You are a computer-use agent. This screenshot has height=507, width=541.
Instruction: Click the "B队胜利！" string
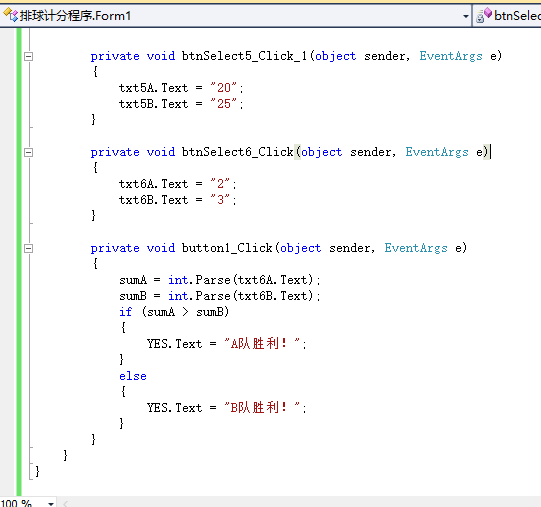pyautogui.click(x=262, y=408)
